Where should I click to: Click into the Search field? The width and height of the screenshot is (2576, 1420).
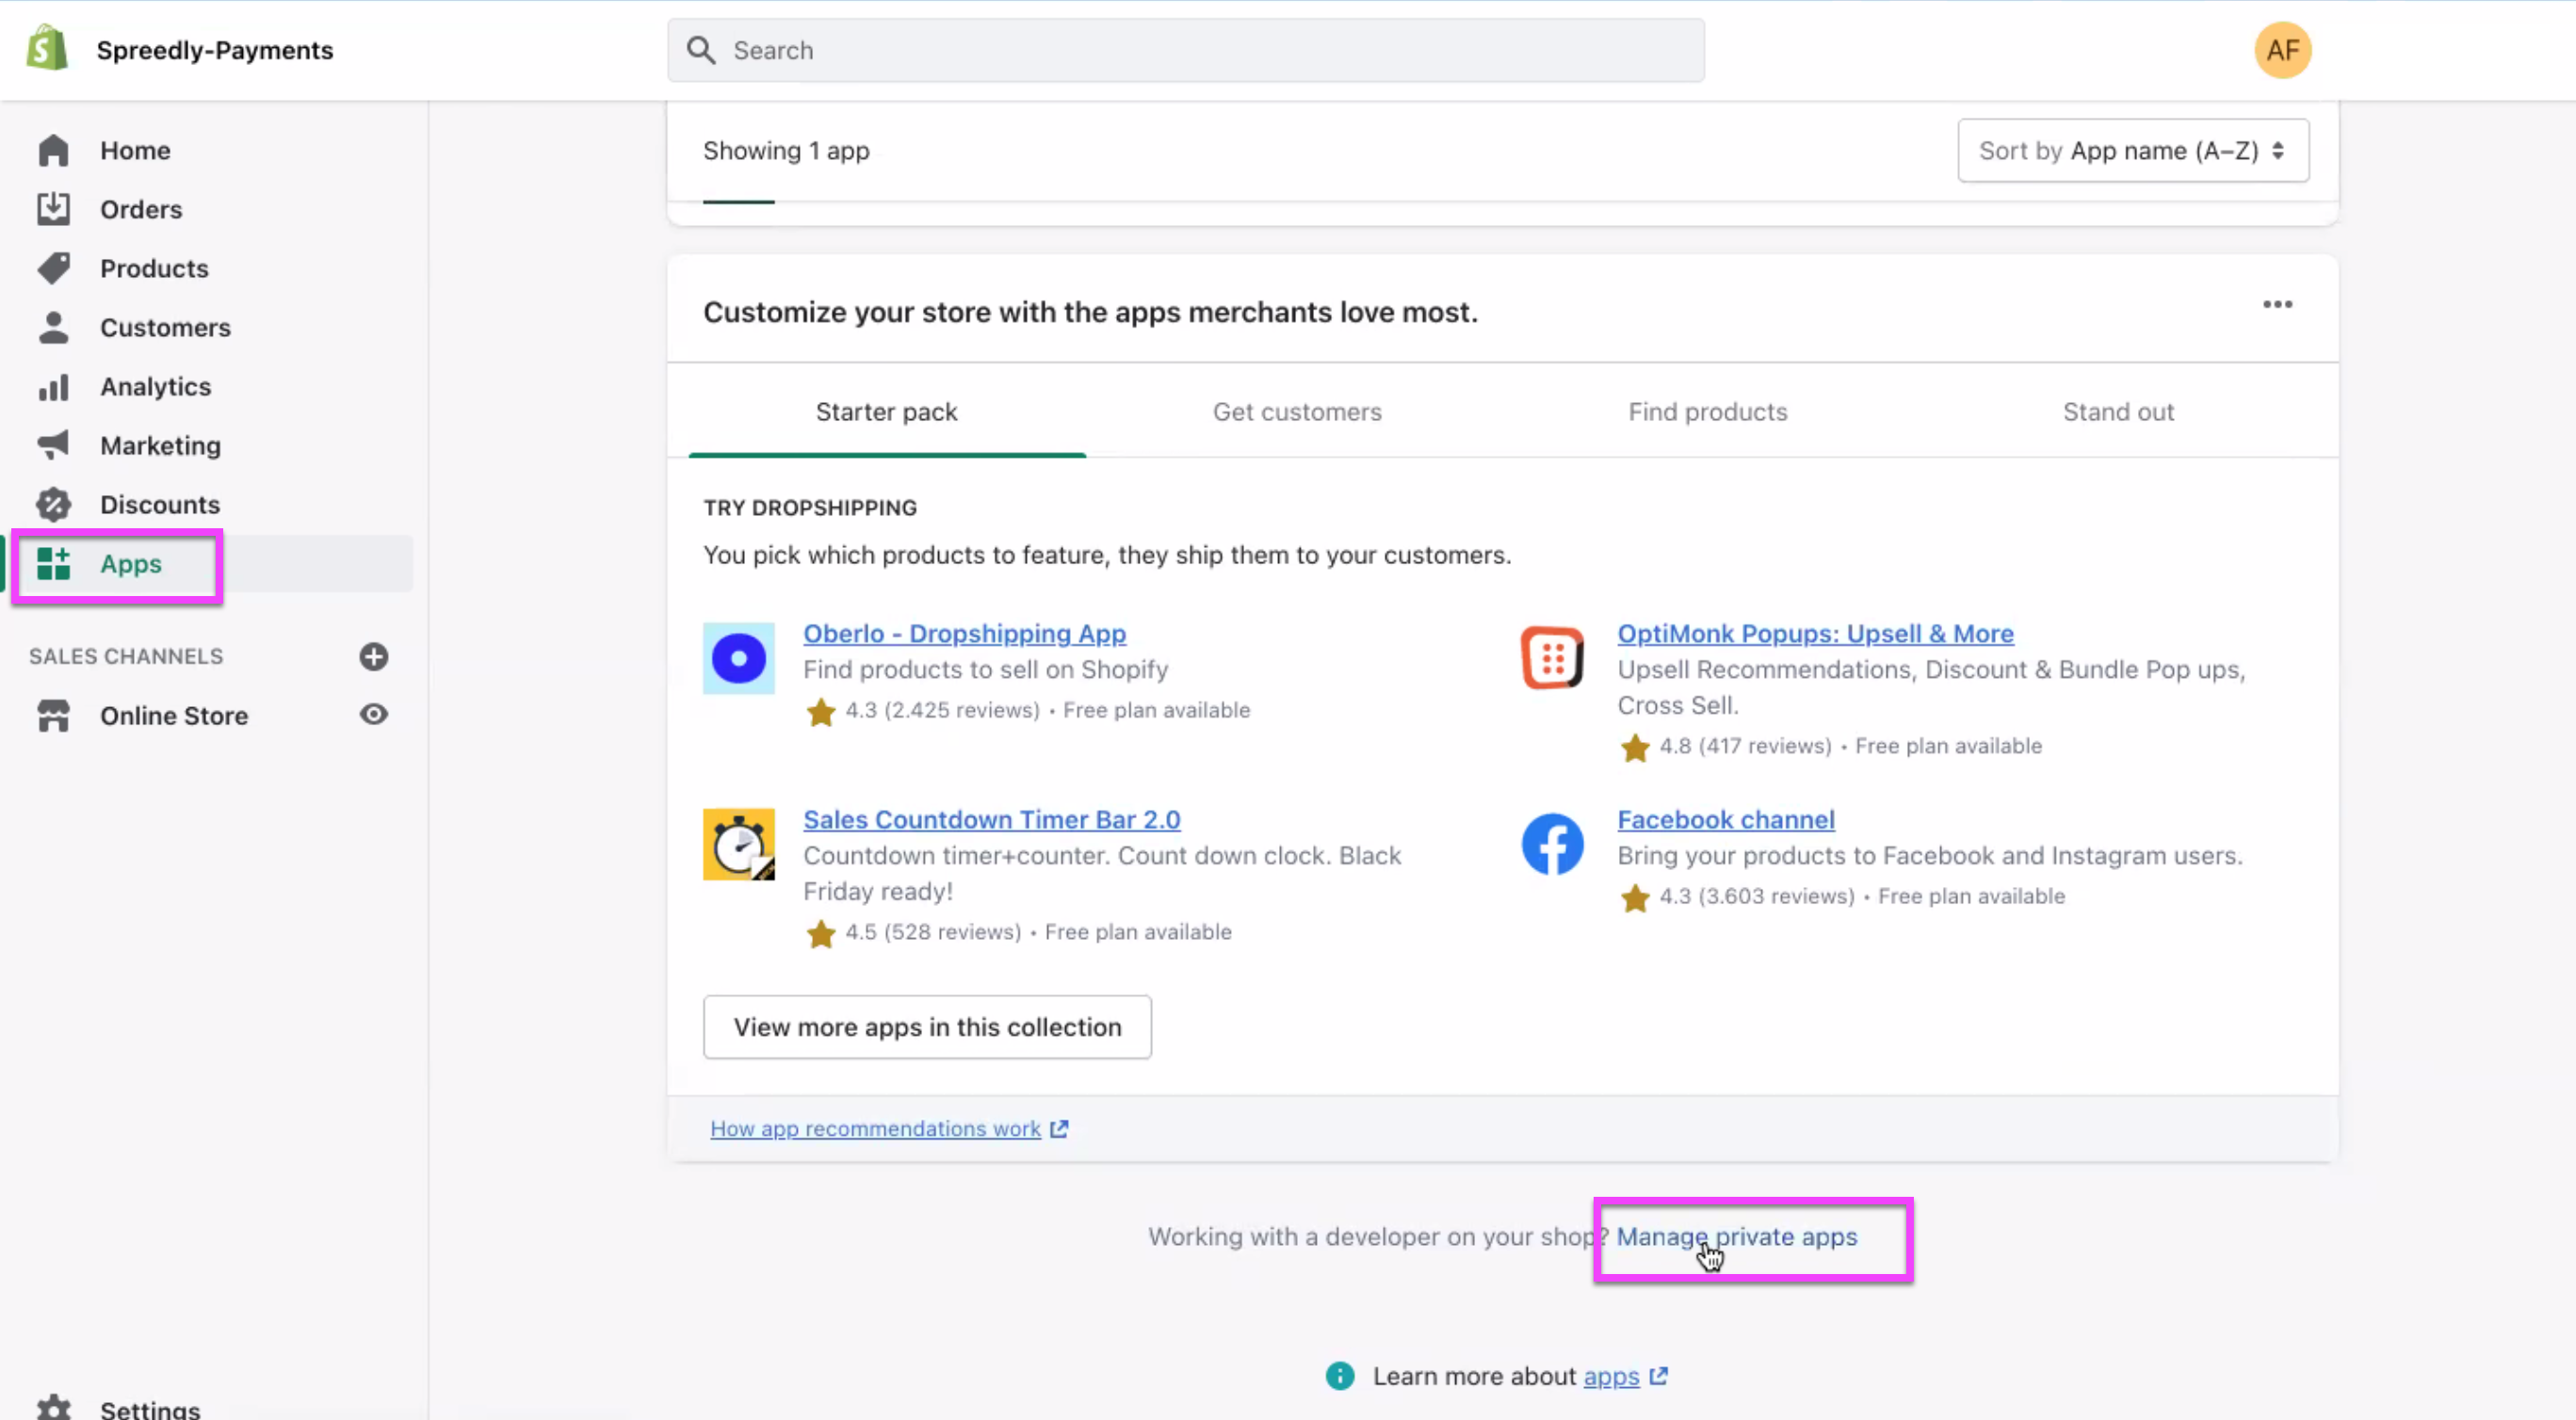(x=1185, y=50)
